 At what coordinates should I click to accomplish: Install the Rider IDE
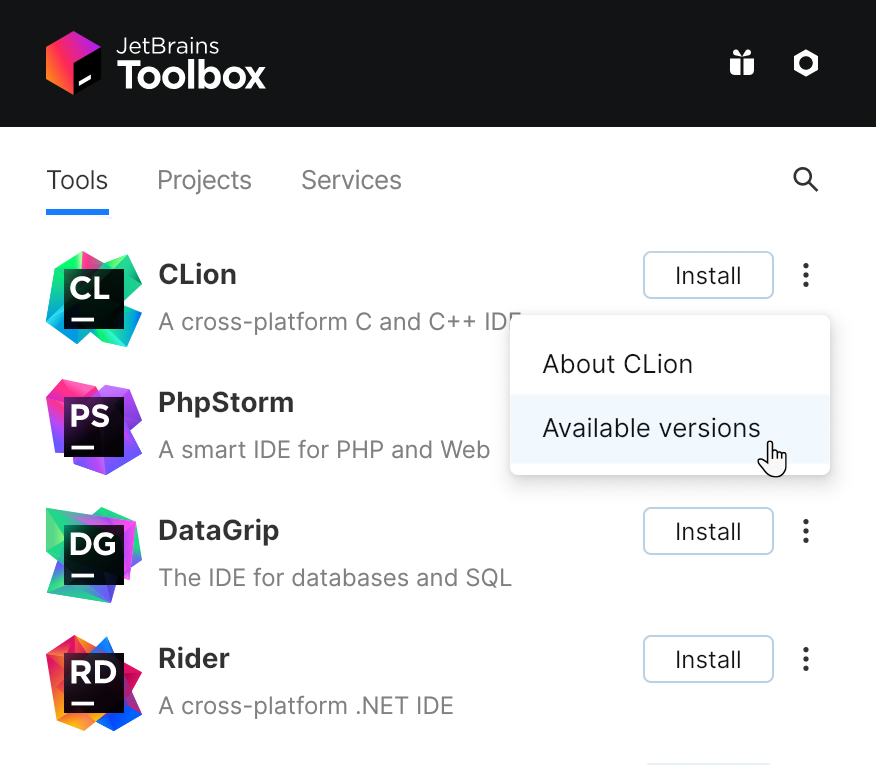(708, 659)
